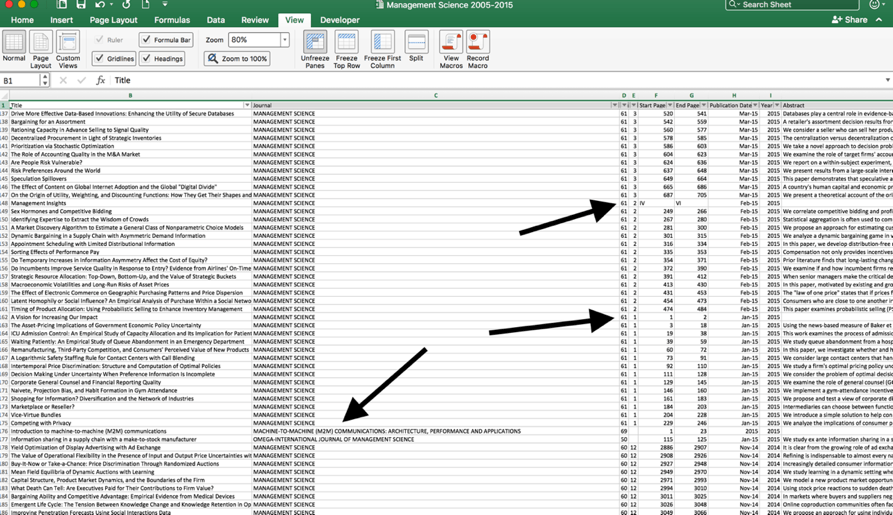Select cell 'Vice-Virtue Bundles'
This screenshot has width=893, height=515.
click(x=130, y=415)
